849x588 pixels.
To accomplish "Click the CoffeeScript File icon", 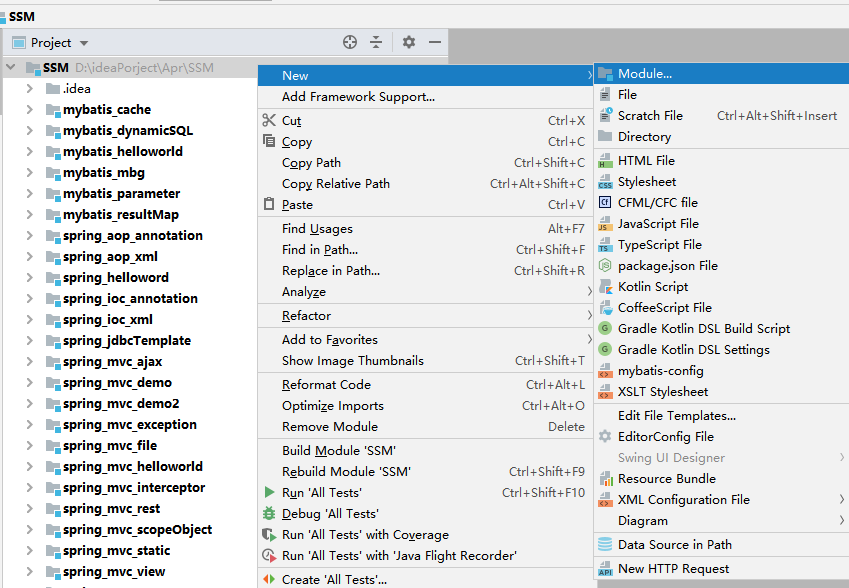I will (605, 308).
